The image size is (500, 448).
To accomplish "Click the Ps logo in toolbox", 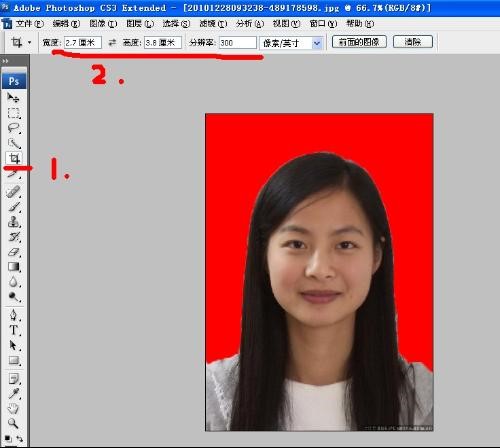I will (14, 81).
